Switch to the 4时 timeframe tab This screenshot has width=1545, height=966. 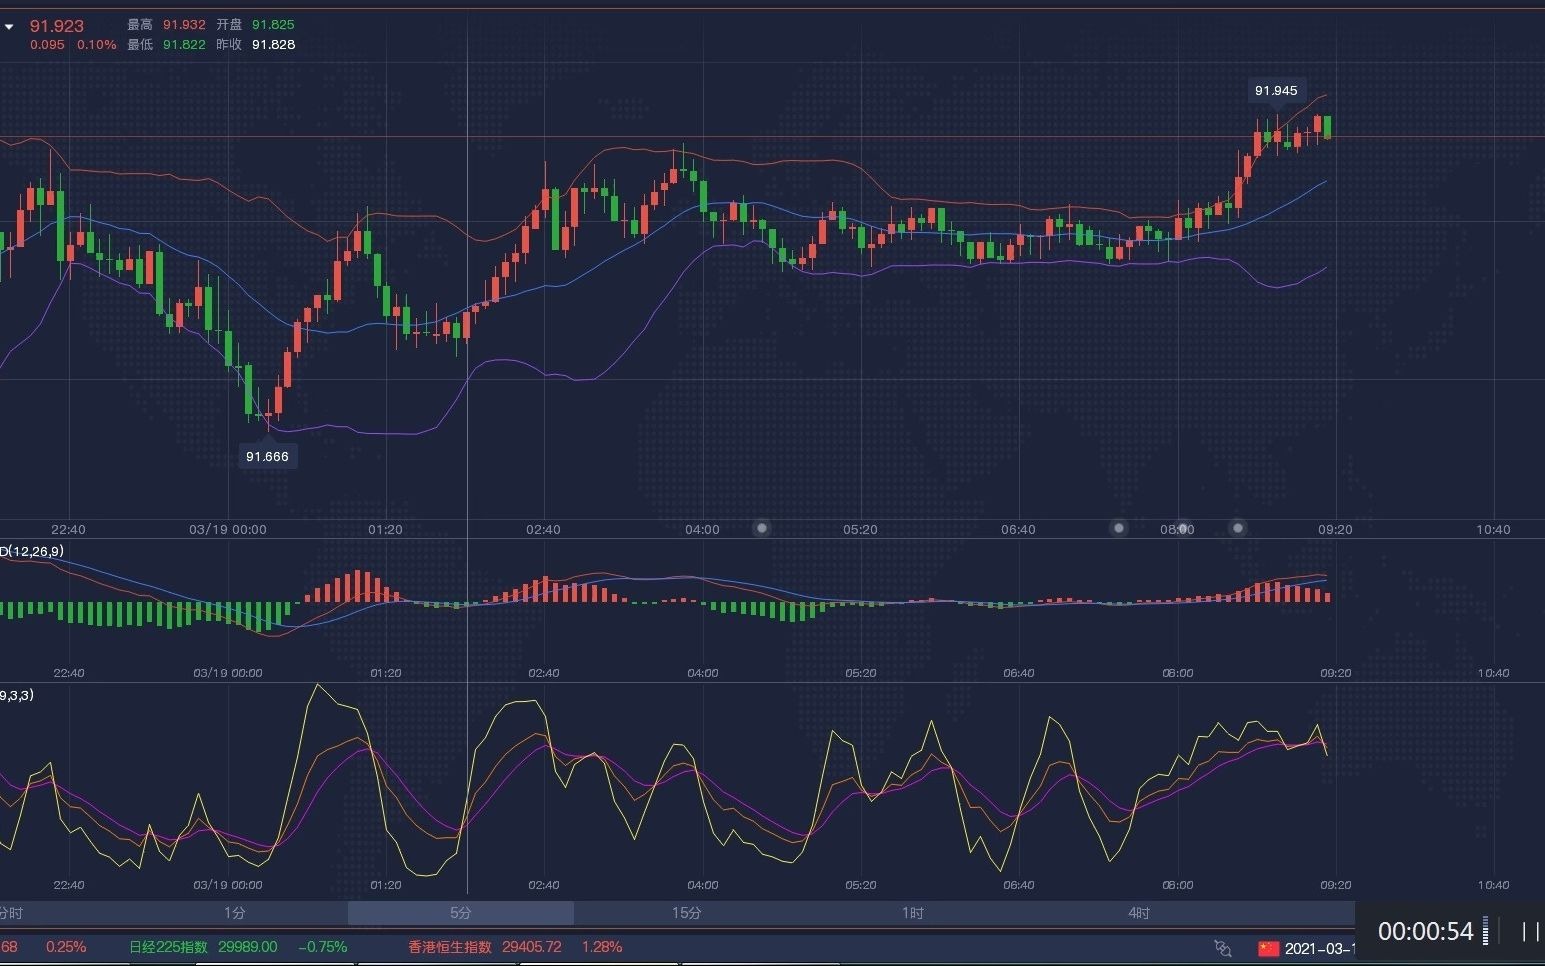[1138, 913]
